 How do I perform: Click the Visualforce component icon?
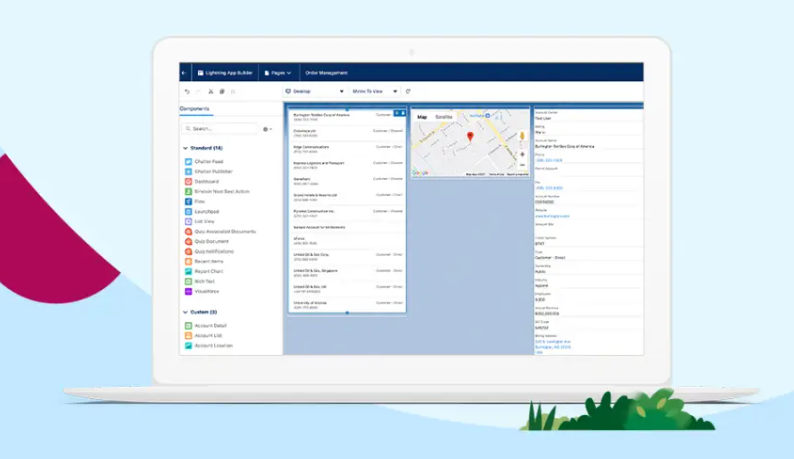188,291
